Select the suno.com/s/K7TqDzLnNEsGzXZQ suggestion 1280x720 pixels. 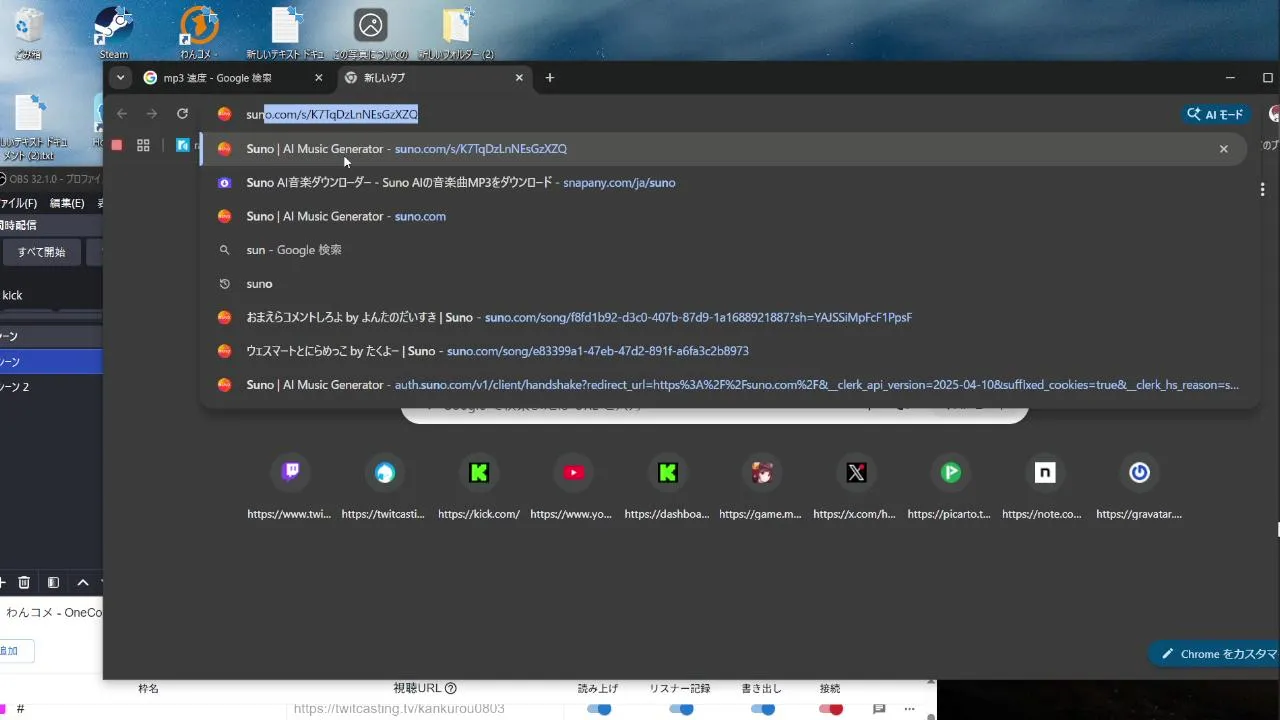click(x=725, y=149)
